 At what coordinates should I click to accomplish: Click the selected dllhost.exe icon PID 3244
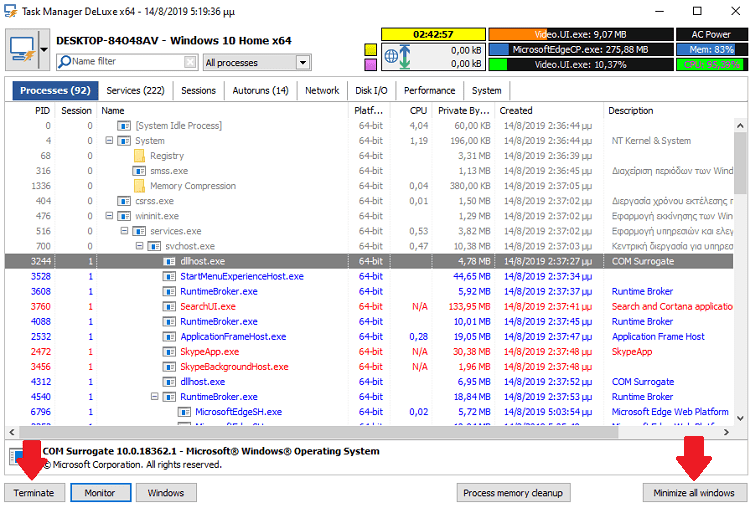[x=169, y=261]
